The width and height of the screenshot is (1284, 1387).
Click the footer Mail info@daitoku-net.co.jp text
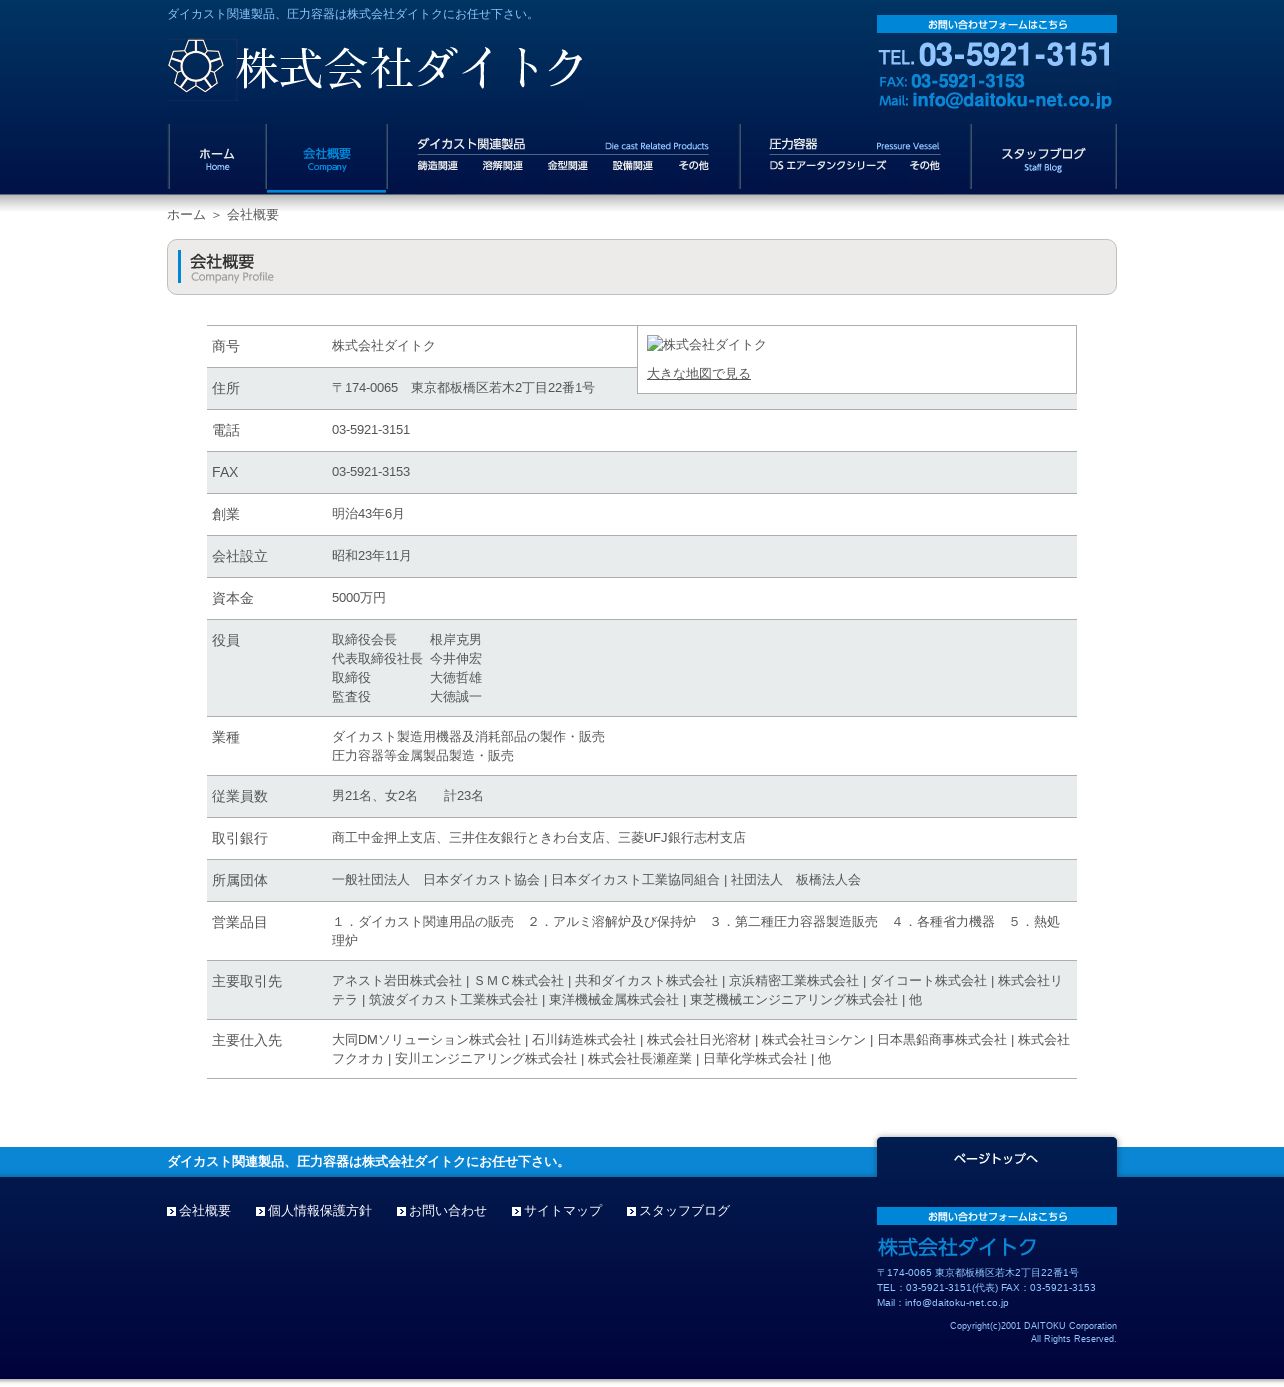[943, 1303]
